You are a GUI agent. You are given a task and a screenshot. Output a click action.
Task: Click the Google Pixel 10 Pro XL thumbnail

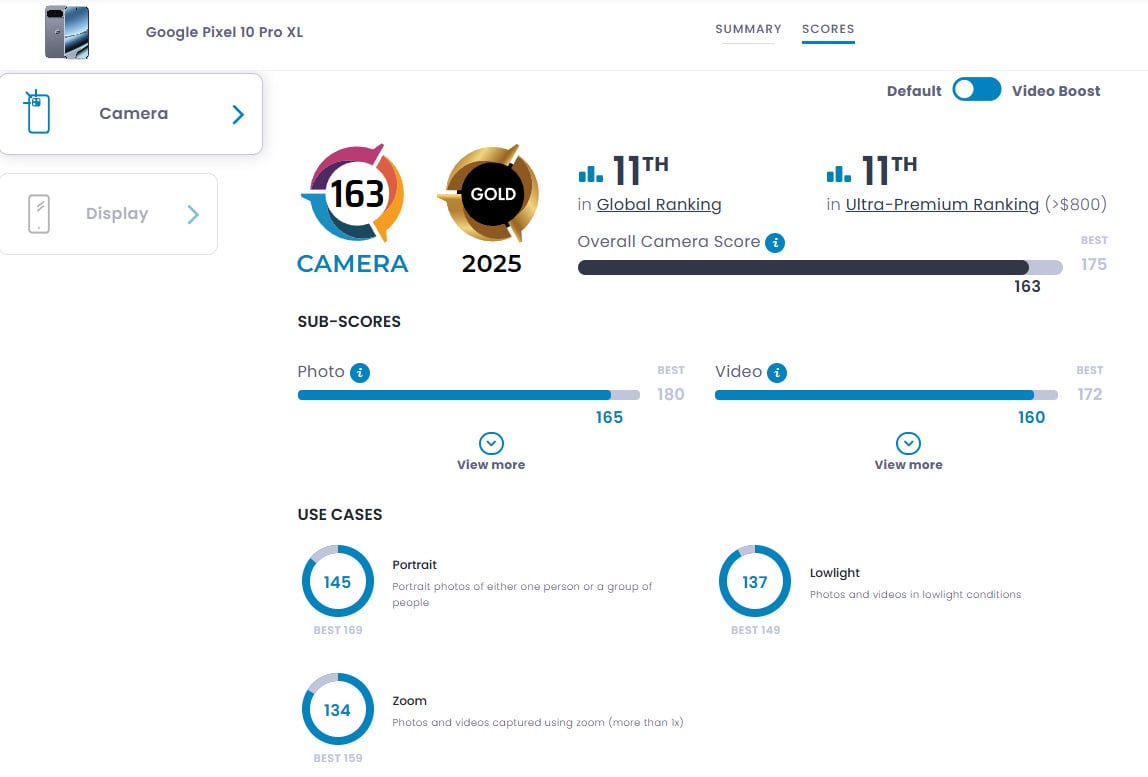(67, 32)
